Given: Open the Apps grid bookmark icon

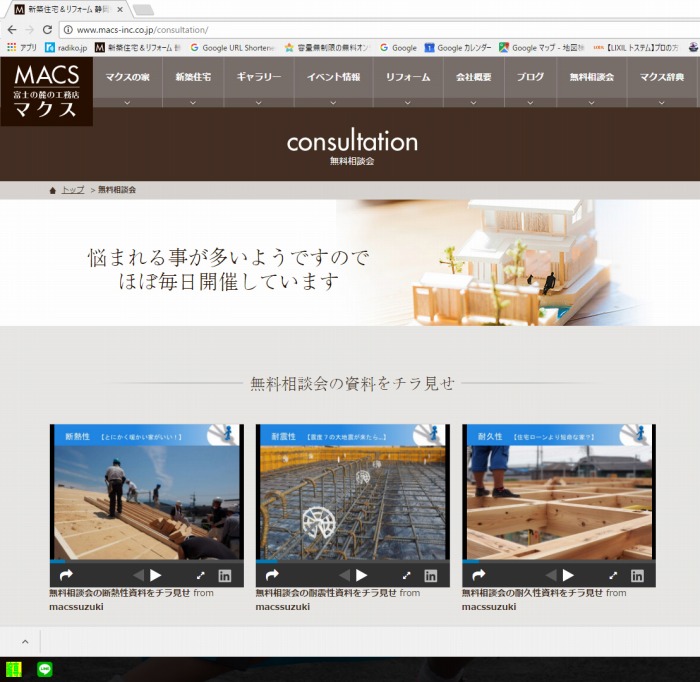Looking at the screenshot, I should pyautogui.click(x=12, y=47).
